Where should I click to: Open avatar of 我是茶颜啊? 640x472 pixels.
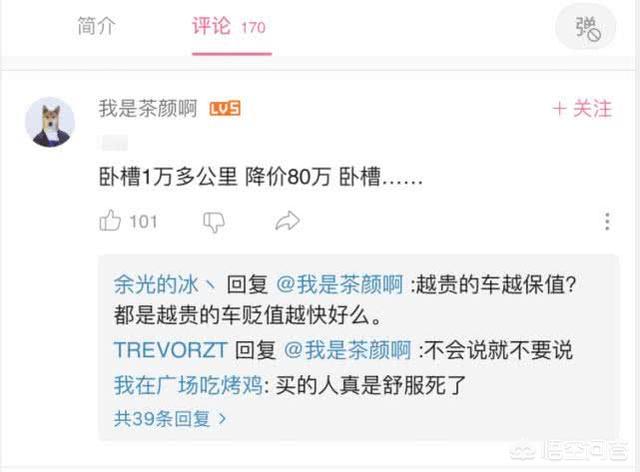[x=50, y=122]
